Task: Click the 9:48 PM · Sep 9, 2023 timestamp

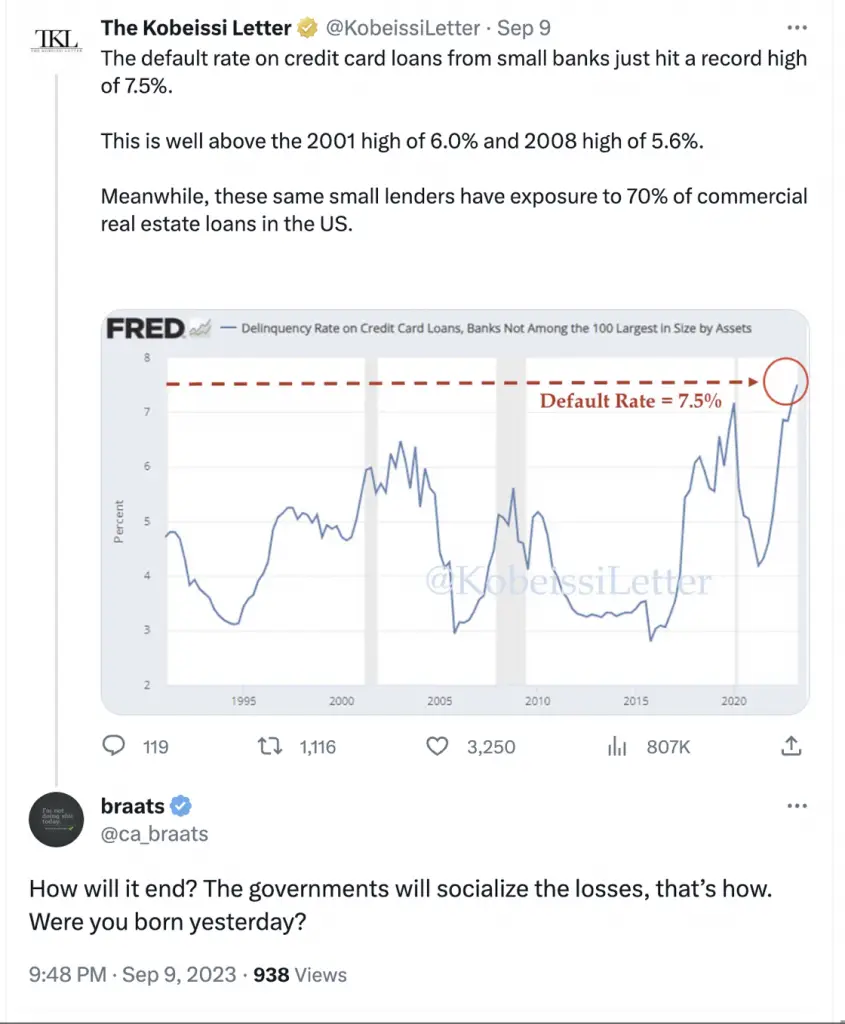Action: [133, 974]
